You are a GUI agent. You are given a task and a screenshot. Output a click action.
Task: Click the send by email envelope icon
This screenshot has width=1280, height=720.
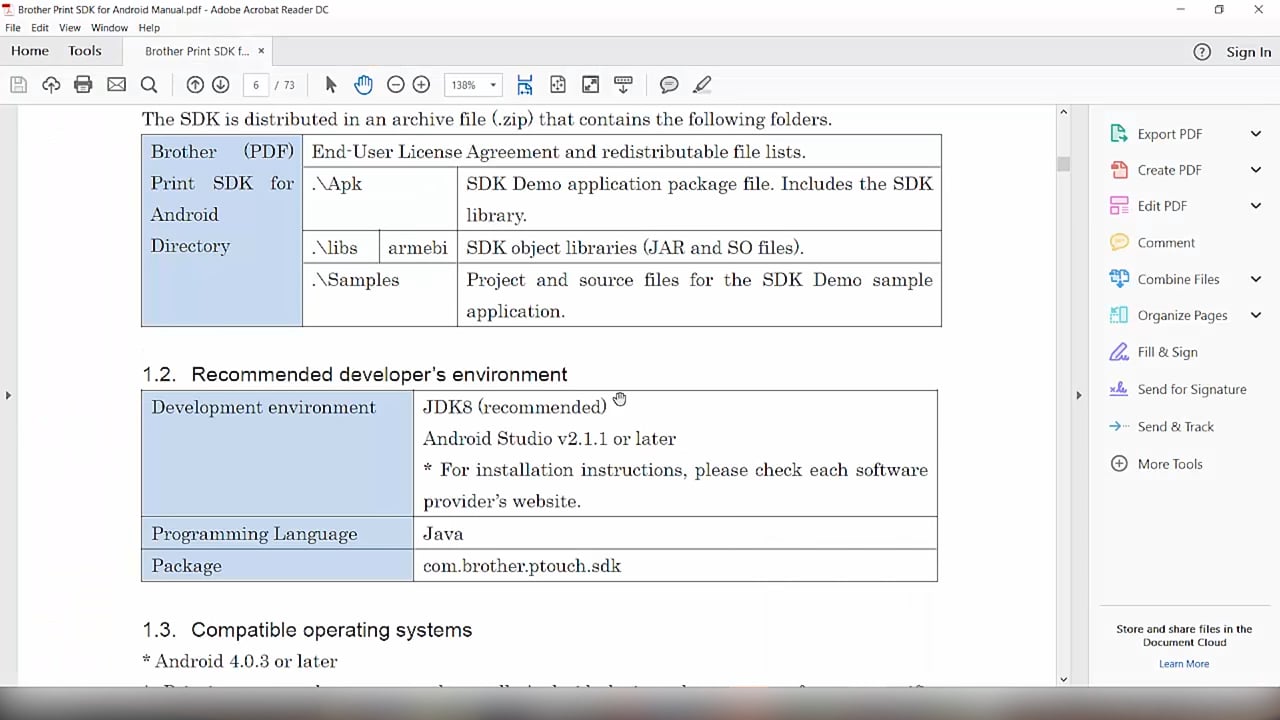click(x=117, y=85)
